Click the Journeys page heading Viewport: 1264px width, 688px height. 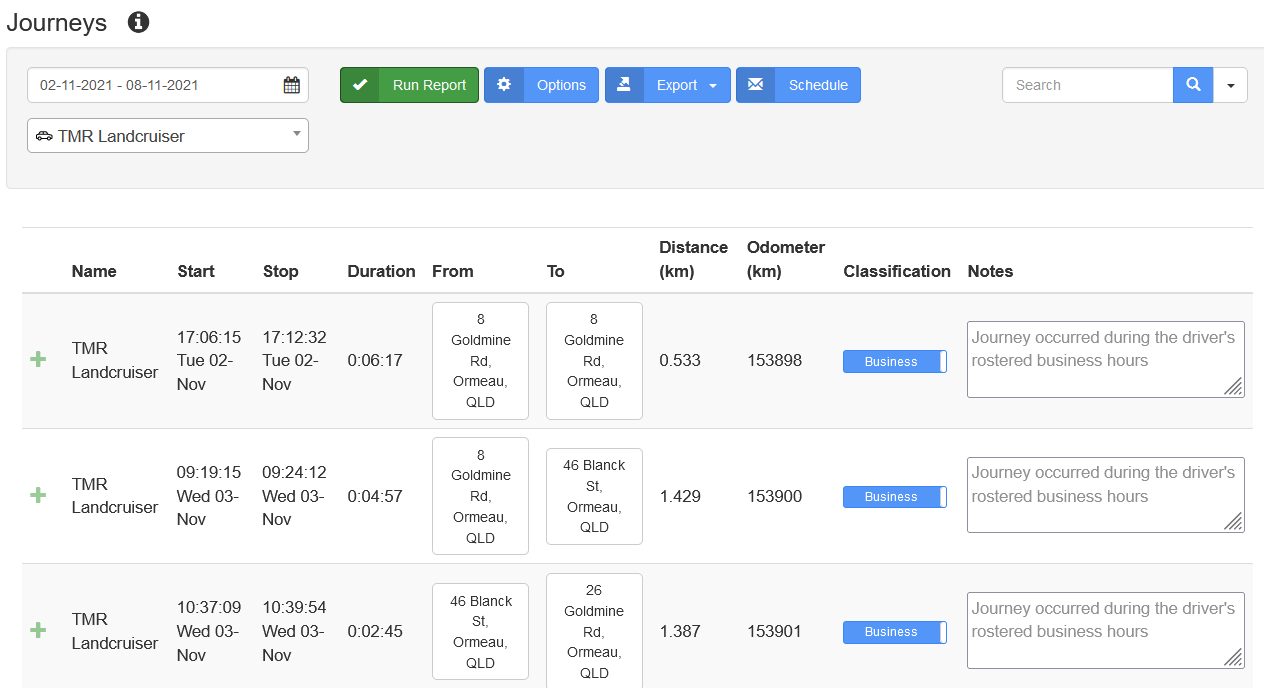point(57,23)
